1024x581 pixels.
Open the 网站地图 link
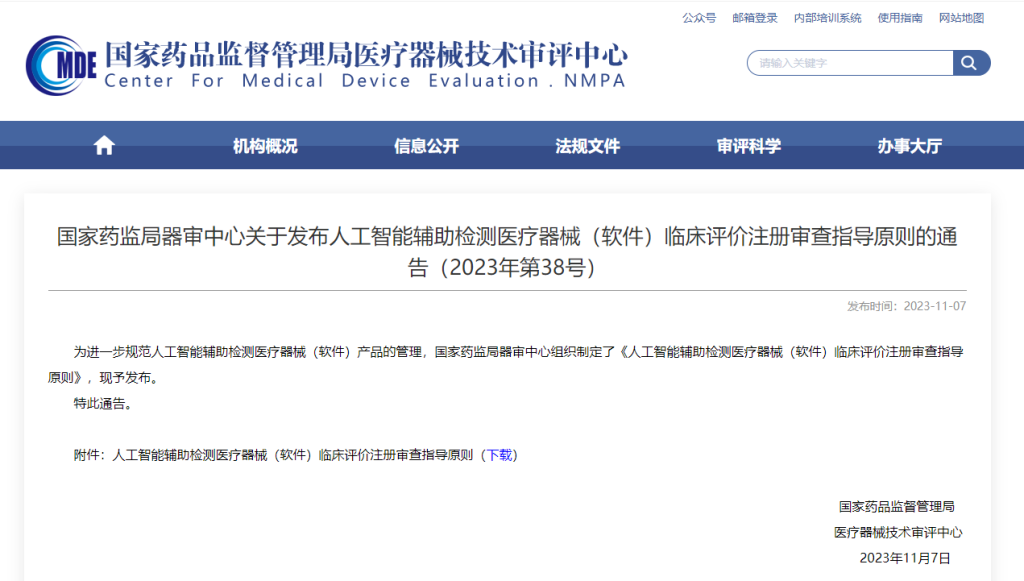pyautogui.click(x=961, y=18)
